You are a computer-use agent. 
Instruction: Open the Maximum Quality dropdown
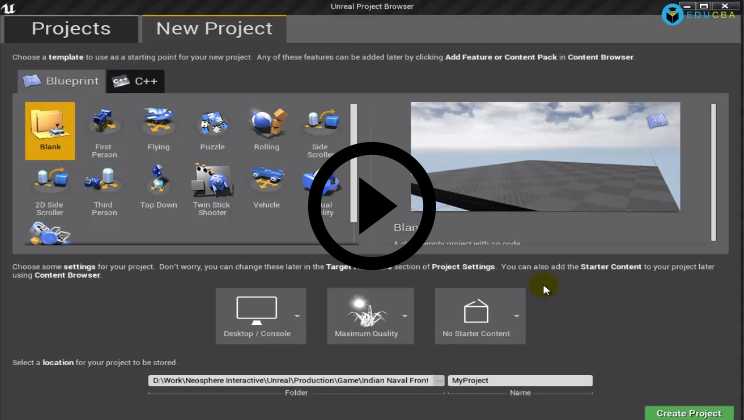coord(370,316)
